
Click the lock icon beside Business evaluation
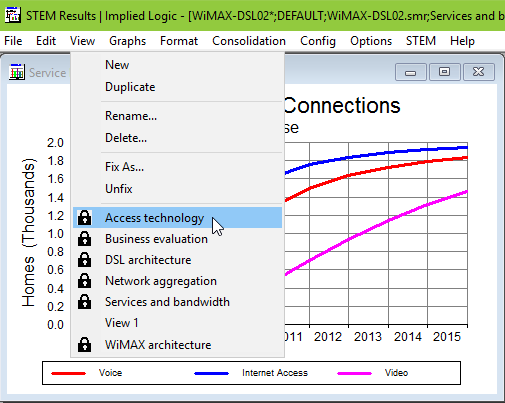coord(84,239)
